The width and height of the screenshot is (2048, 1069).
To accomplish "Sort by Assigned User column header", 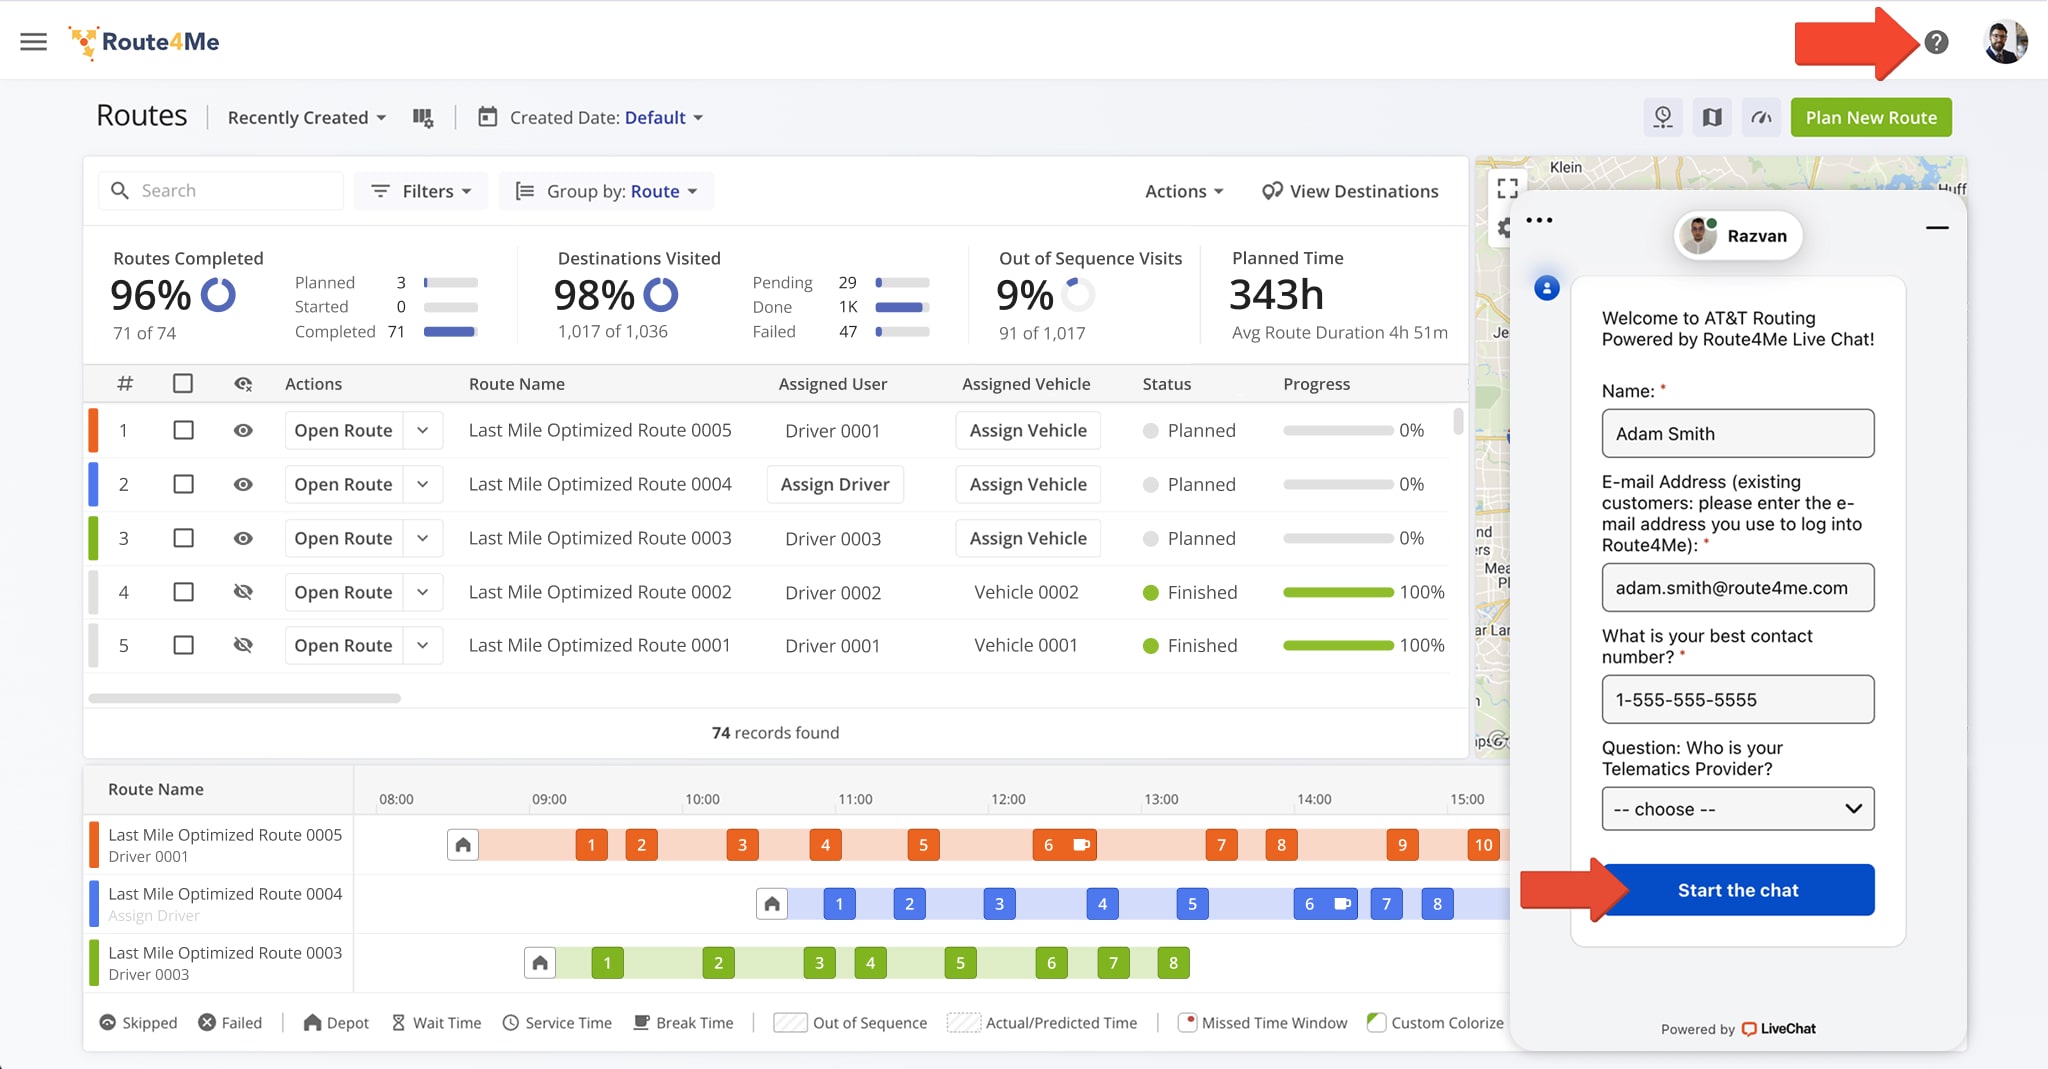I will 833,384.
